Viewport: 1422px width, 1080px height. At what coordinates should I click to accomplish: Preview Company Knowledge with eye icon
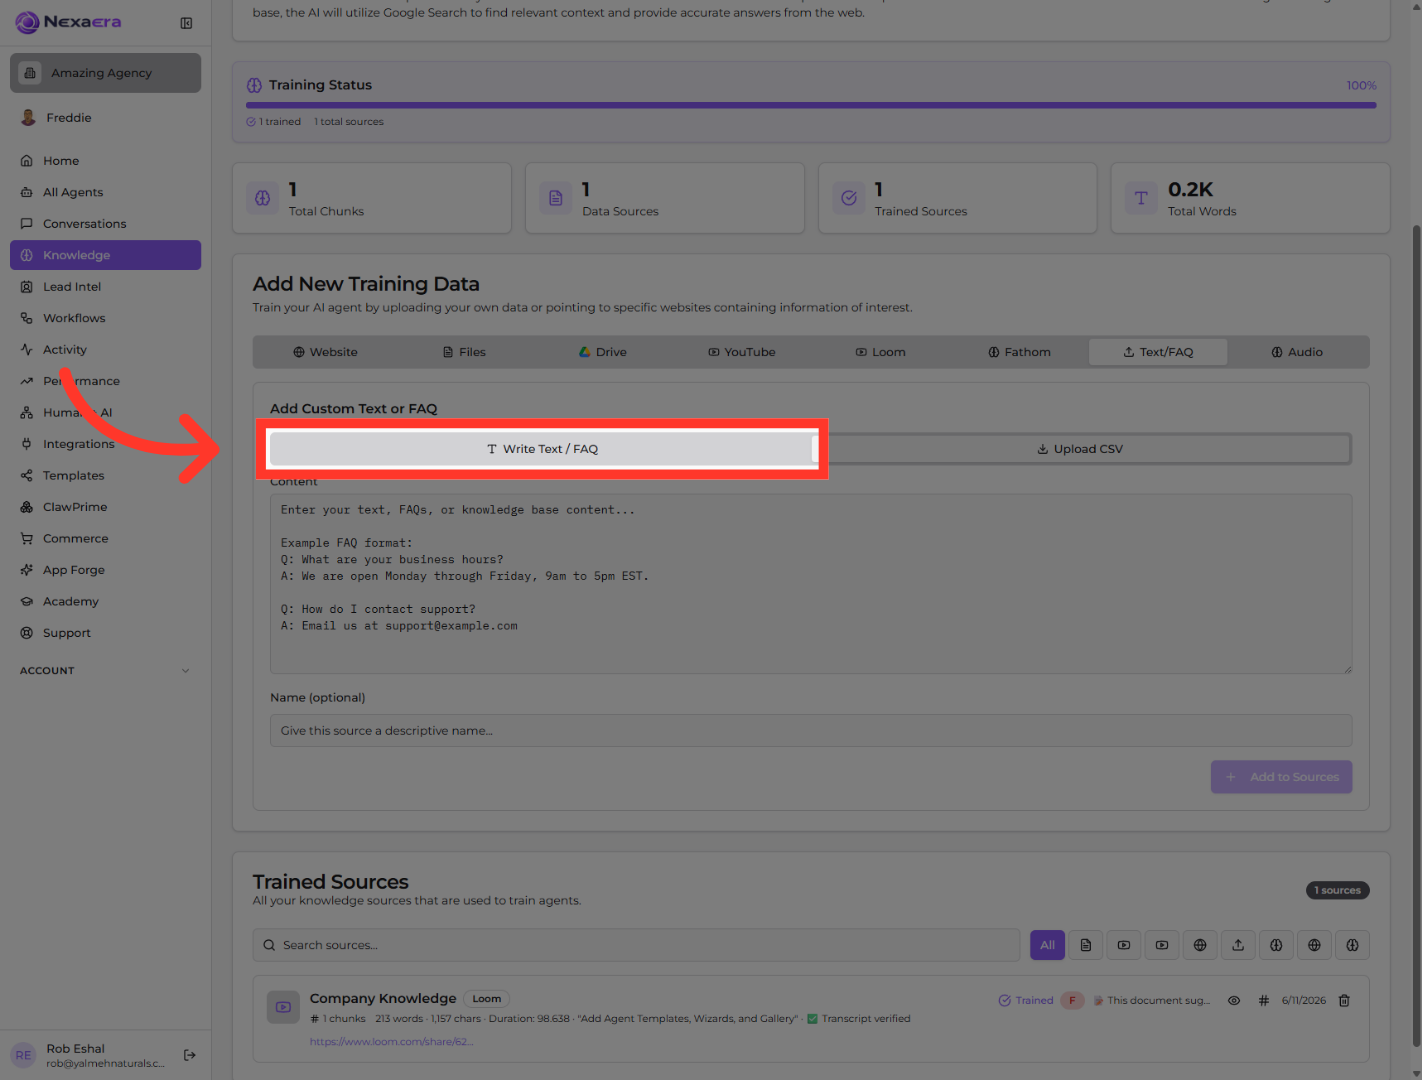1234,1000
